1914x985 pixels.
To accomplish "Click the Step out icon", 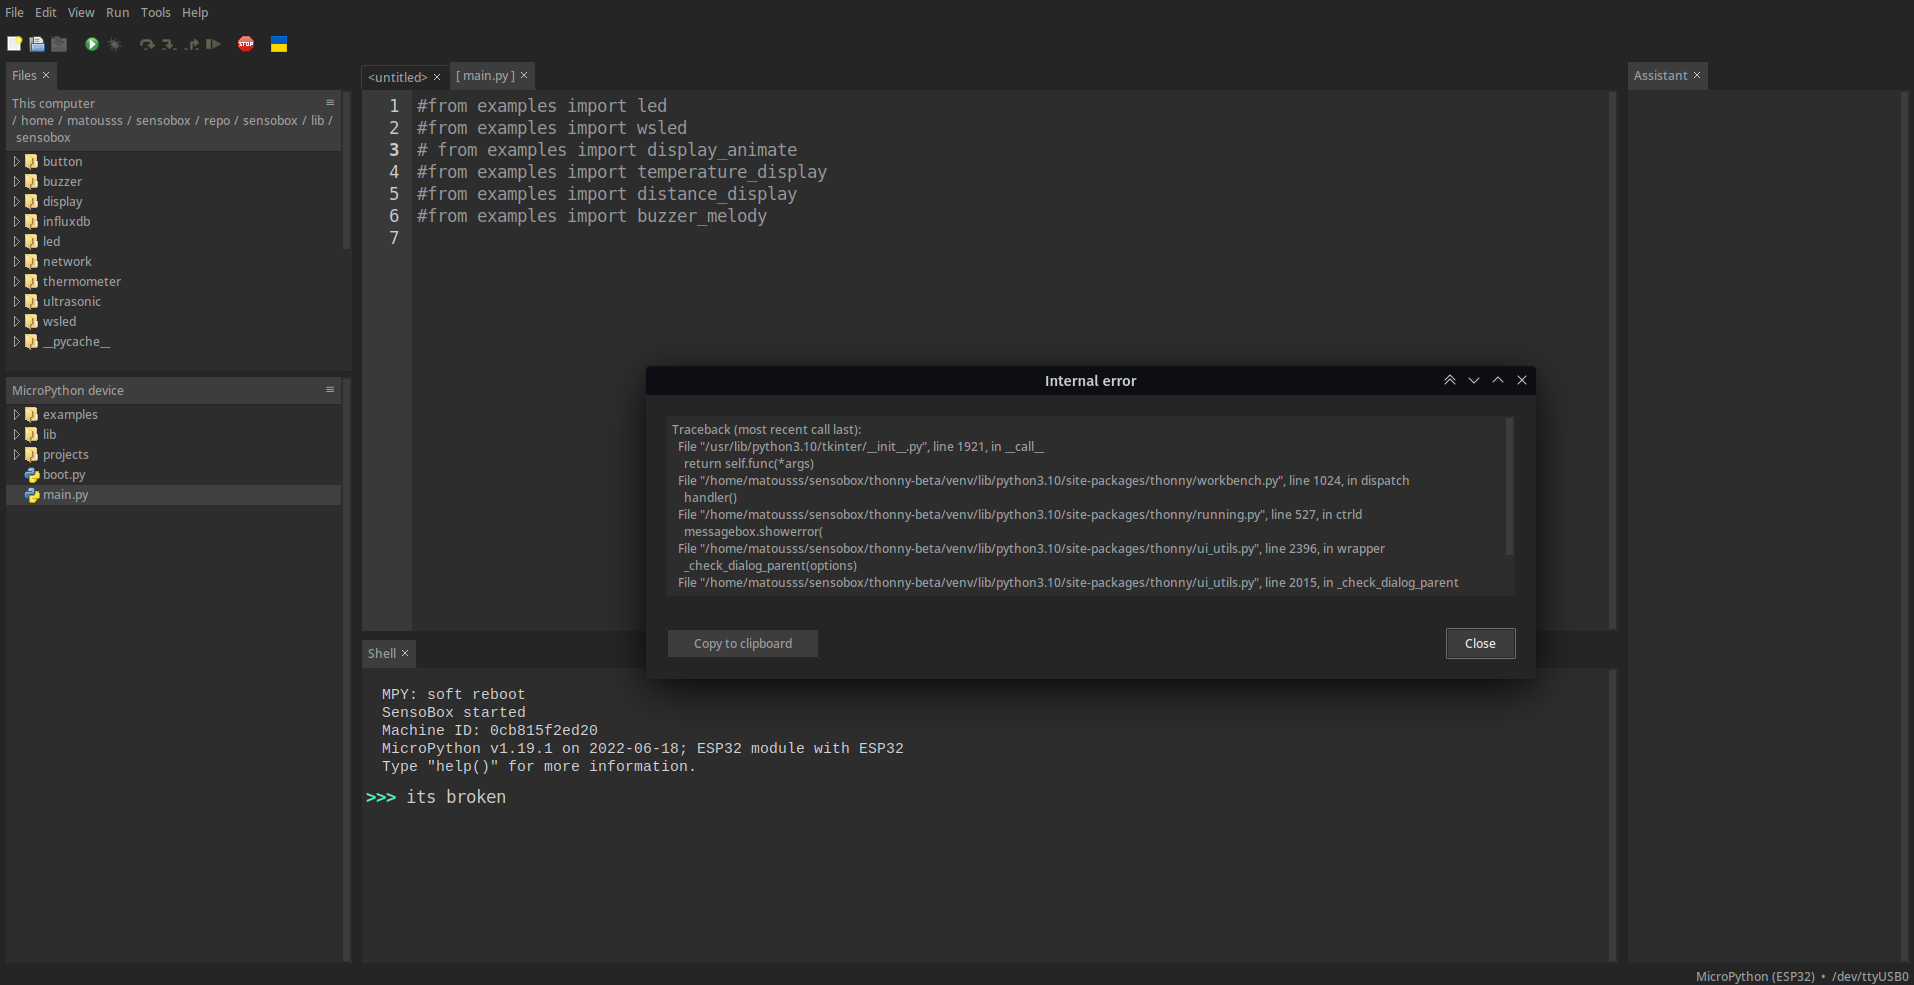I will tap(191, 44).
